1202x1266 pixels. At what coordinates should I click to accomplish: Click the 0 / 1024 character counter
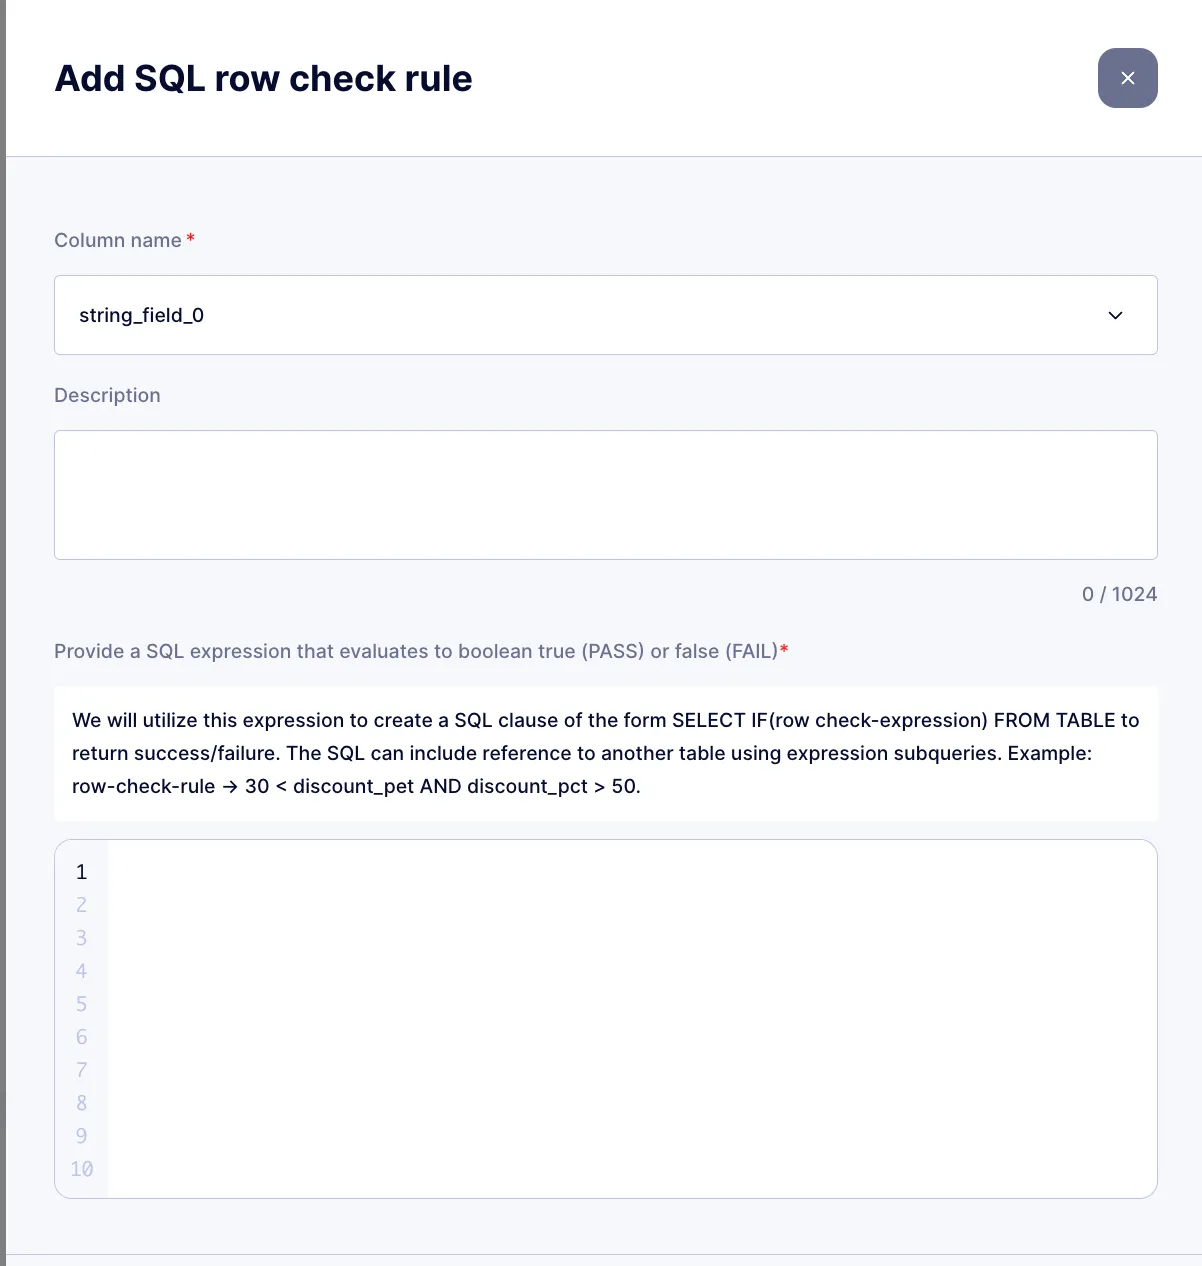tap(1120, 594)
